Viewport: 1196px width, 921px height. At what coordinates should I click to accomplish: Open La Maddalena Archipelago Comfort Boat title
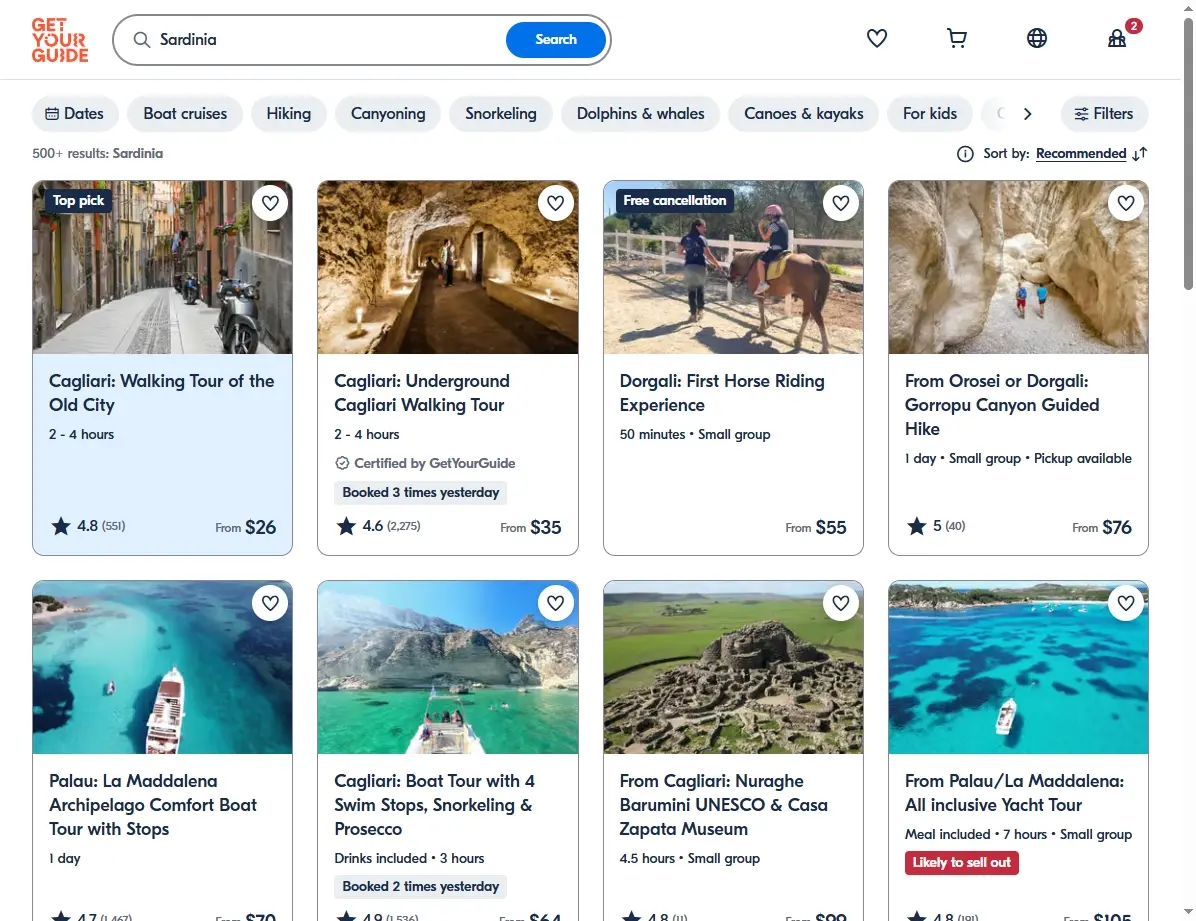click(x=153, y=805)
